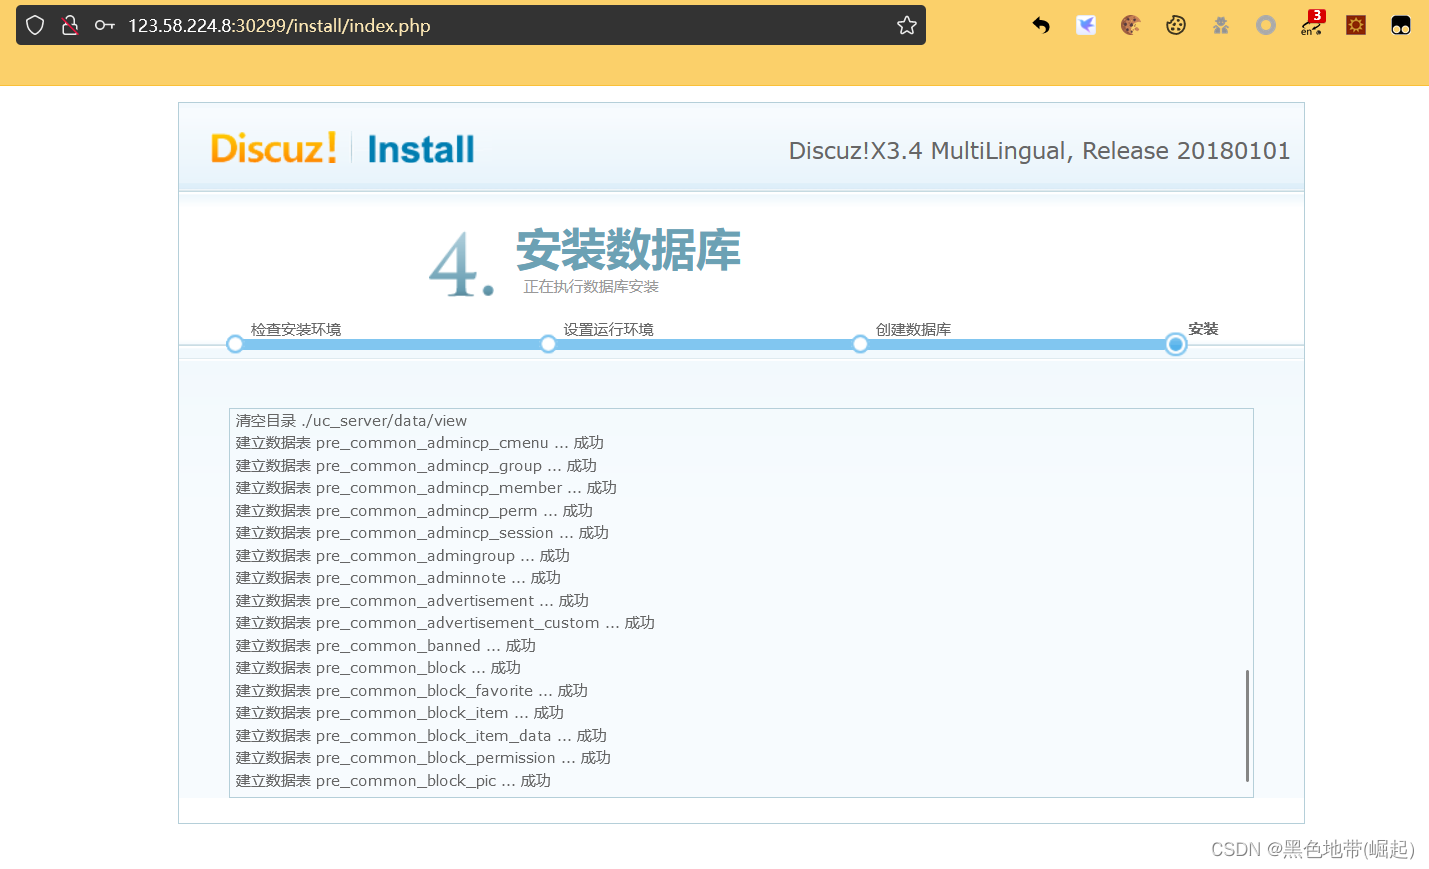
Task: Click the installation progress bar
Action: (700, 344)
